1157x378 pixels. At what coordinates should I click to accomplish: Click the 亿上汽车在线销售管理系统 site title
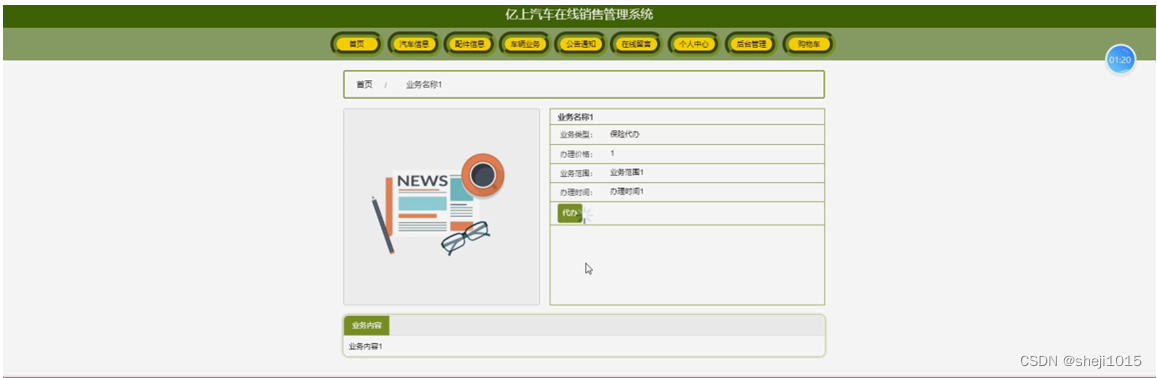tap(579, 15)
